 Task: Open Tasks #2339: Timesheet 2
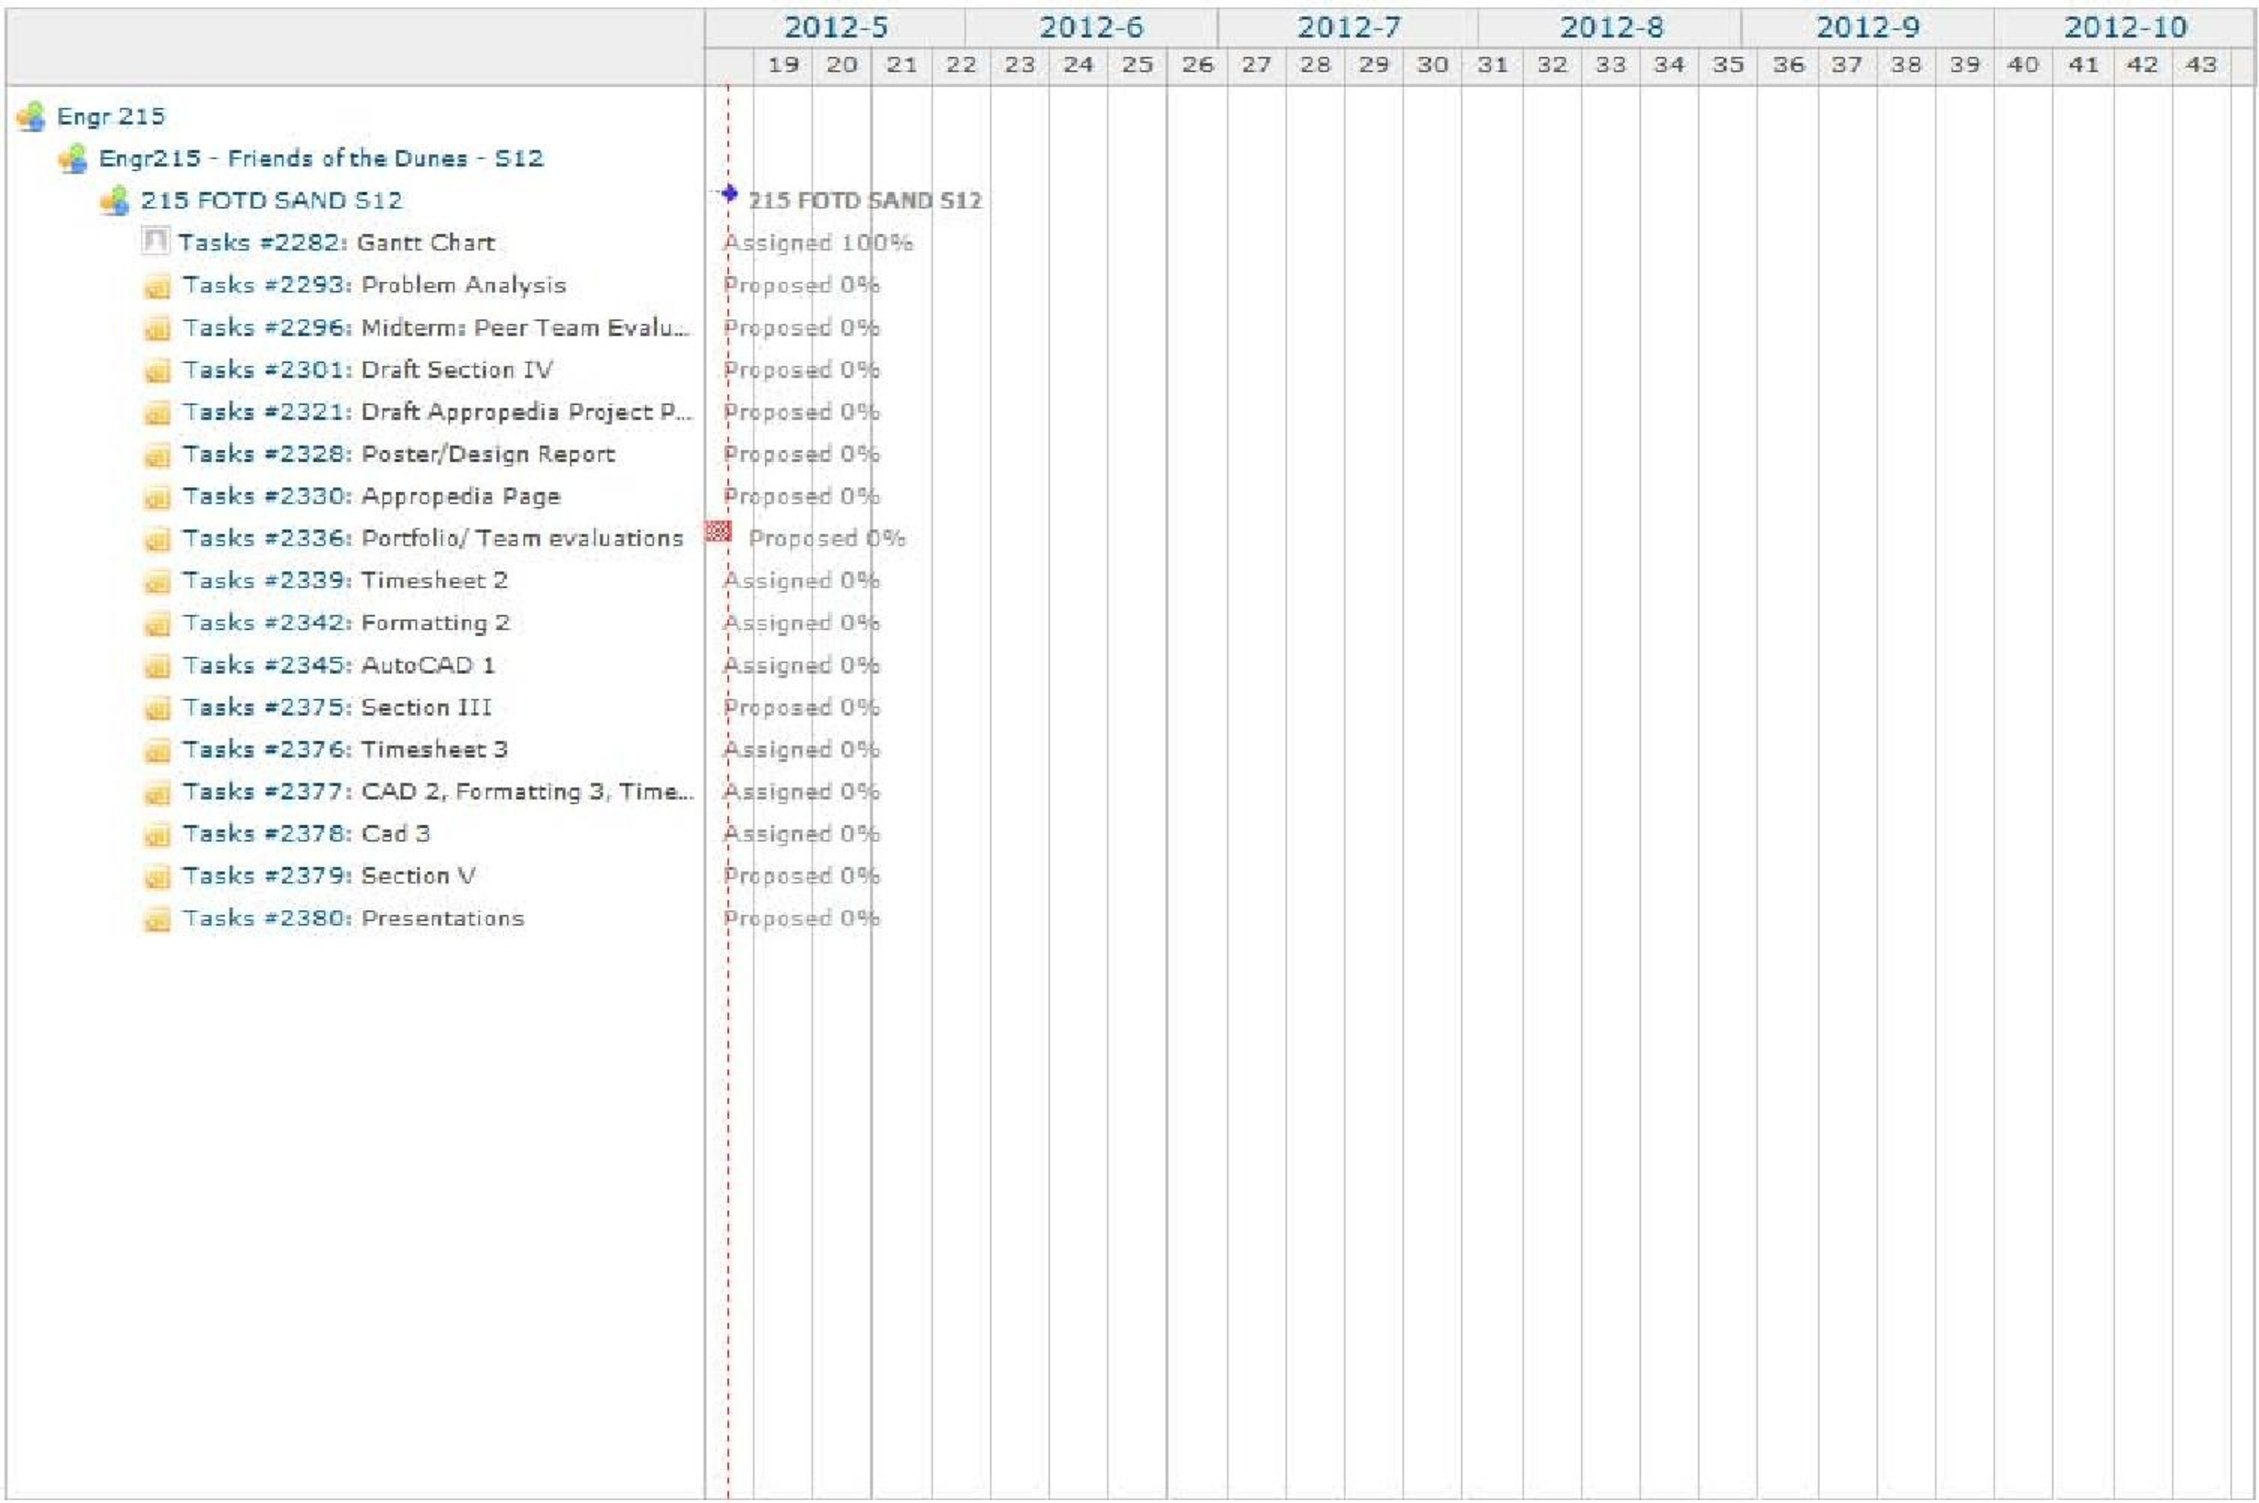point(345,580)
